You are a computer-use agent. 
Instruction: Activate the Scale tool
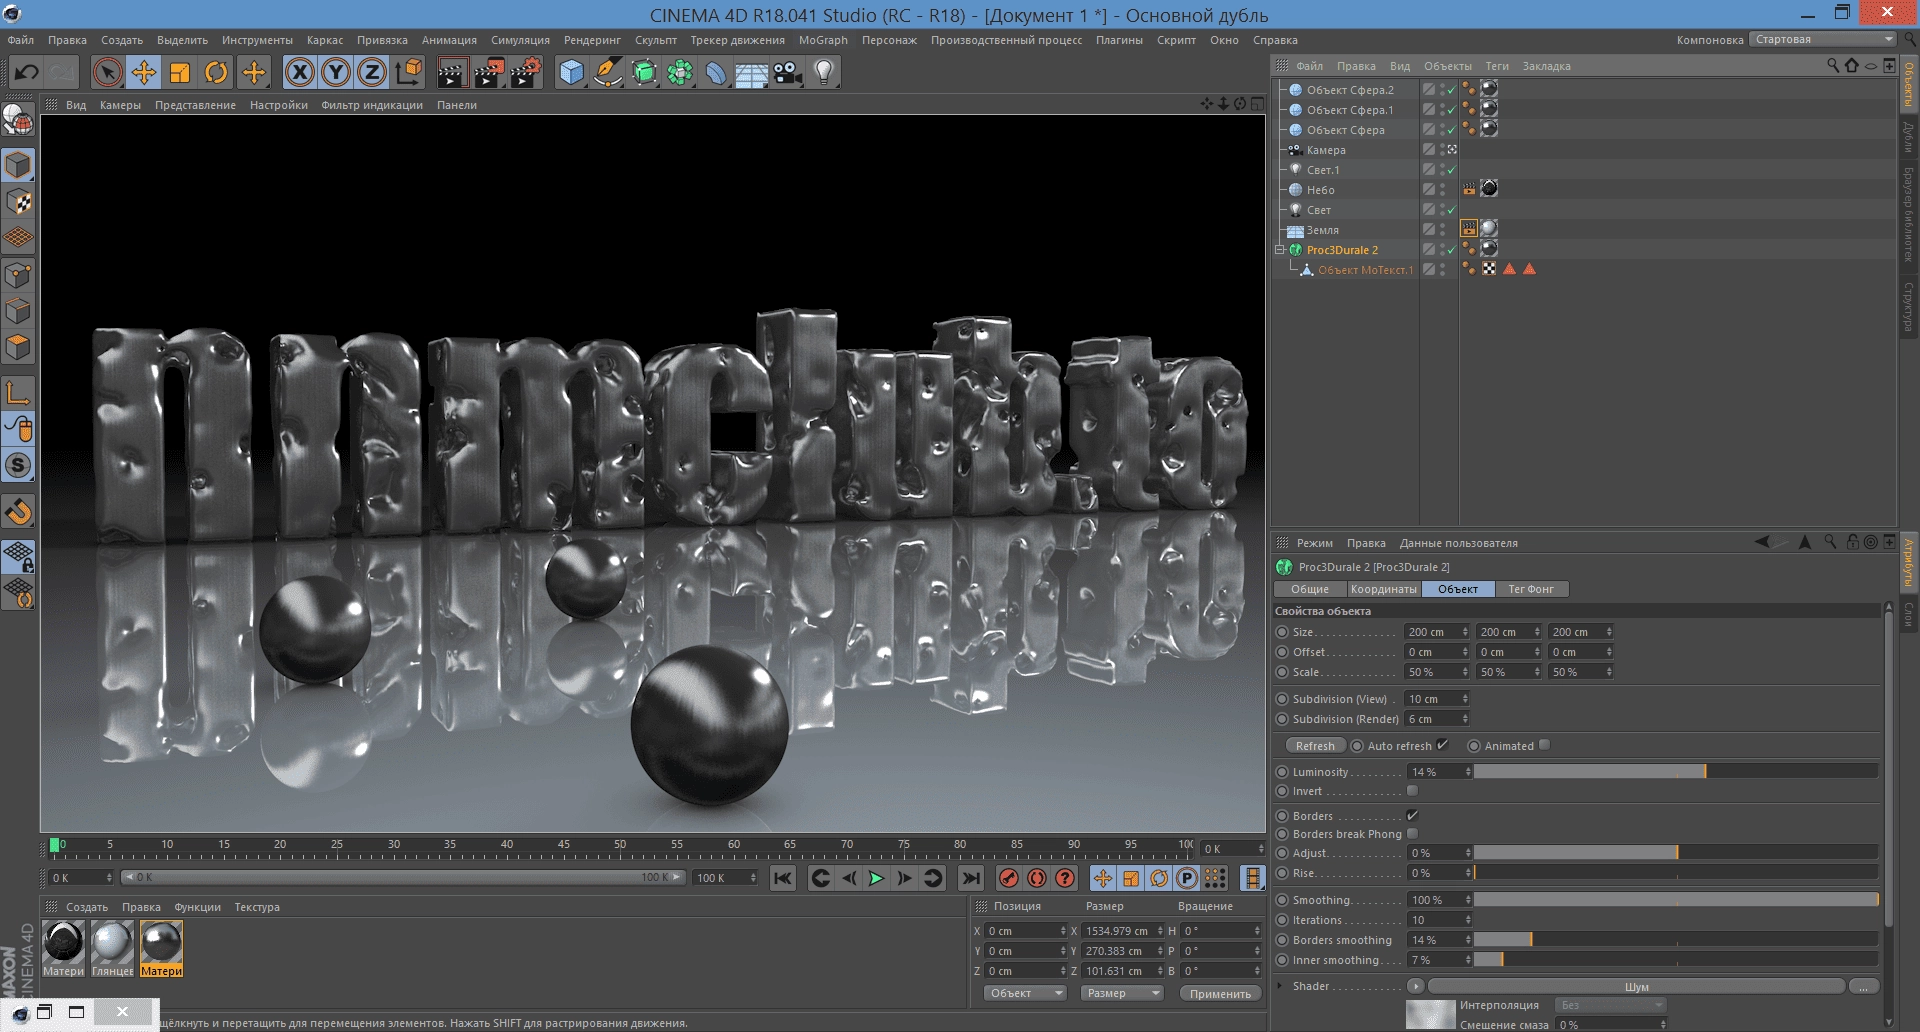[180, 72]
